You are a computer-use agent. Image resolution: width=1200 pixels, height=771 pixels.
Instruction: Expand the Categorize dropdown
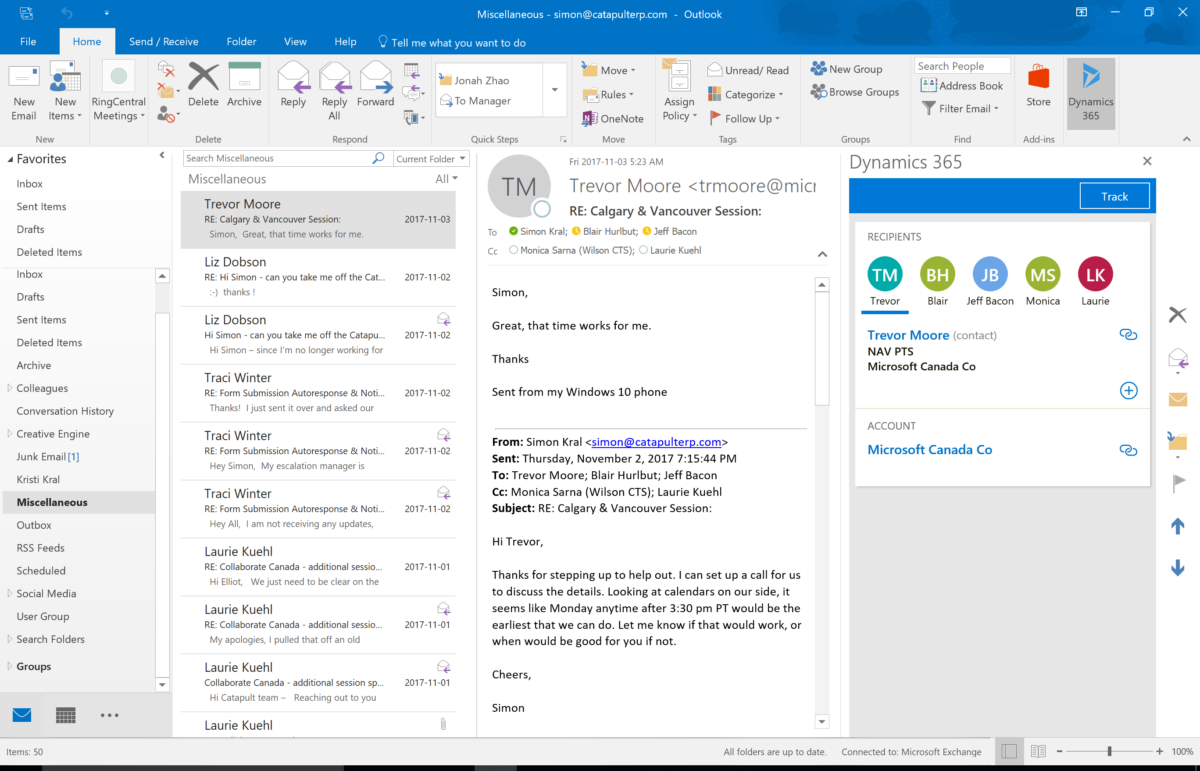tap(745, 95)
